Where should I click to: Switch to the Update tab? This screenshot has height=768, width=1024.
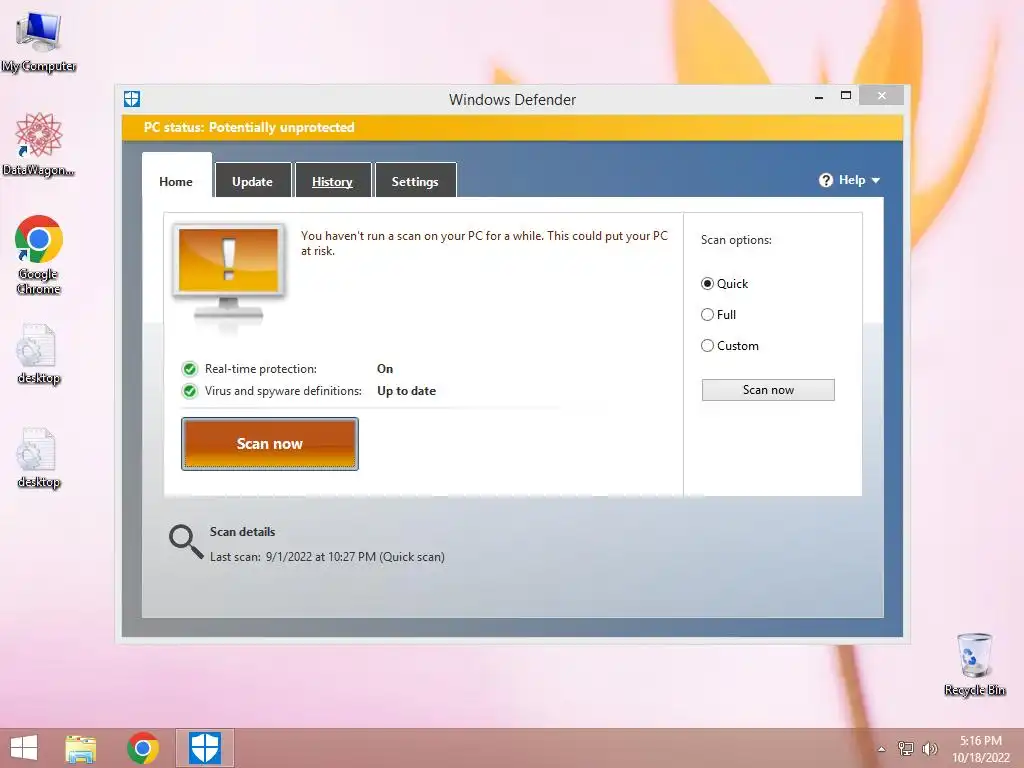pos(253,181)
